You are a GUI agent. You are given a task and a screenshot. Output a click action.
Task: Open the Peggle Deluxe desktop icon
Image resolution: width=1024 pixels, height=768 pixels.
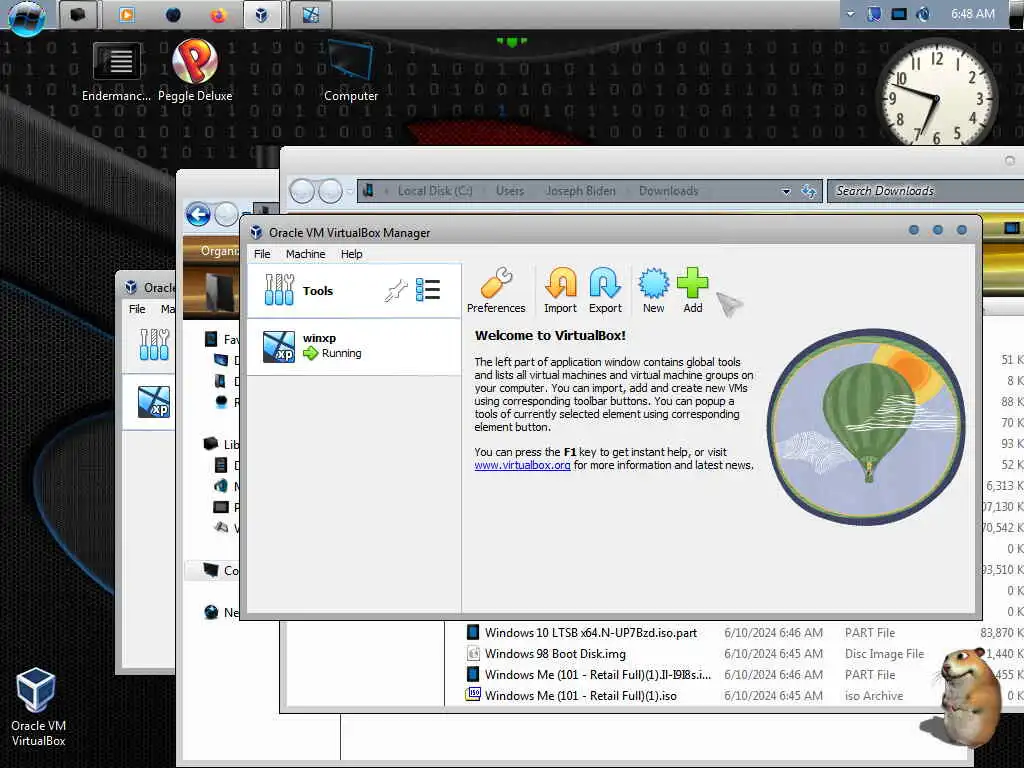click(x=195, y=70)
